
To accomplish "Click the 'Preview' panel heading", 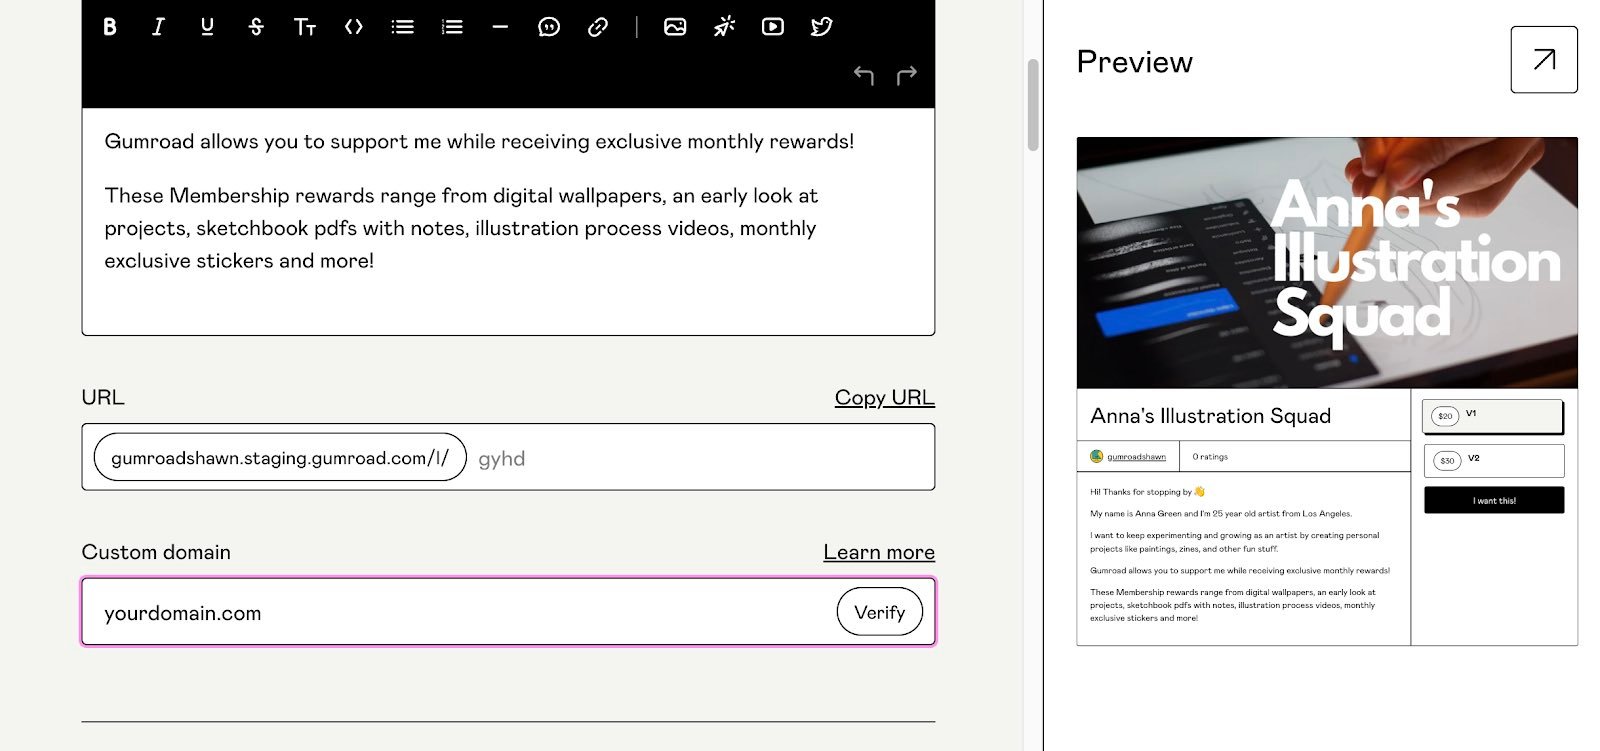I will (x=1135, y=62).
